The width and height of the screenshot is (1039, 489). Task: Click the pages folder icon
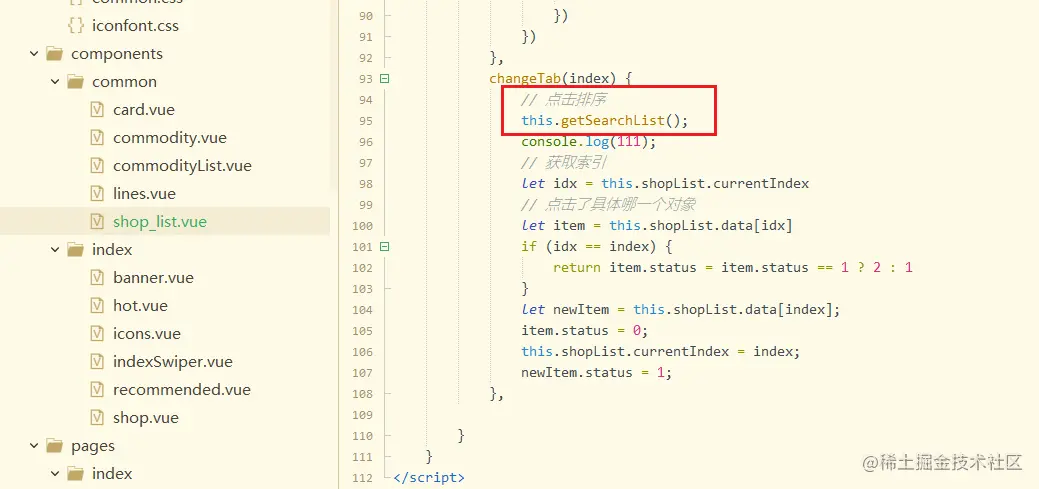(55, 446)
